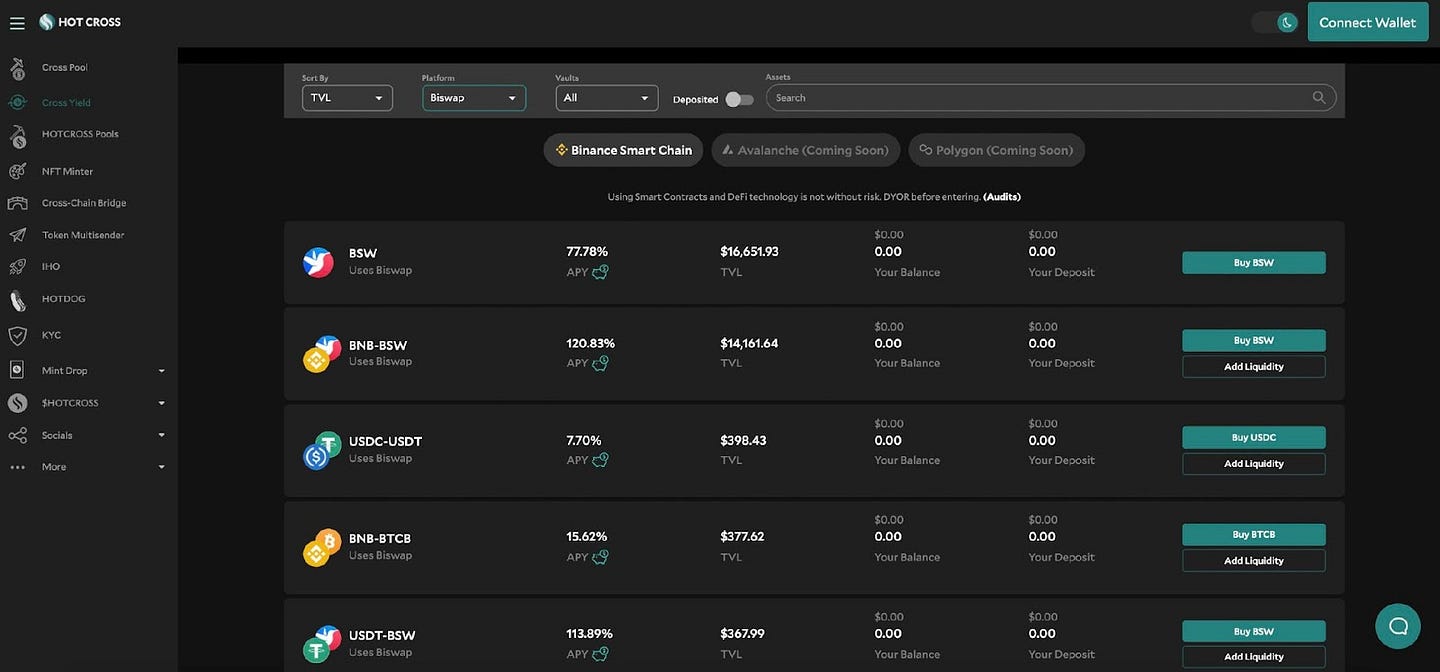The width and height of the screenshot is (1440, 672).
Task: Click the Buy BTCB button
Action: (x=1254, y=534)
